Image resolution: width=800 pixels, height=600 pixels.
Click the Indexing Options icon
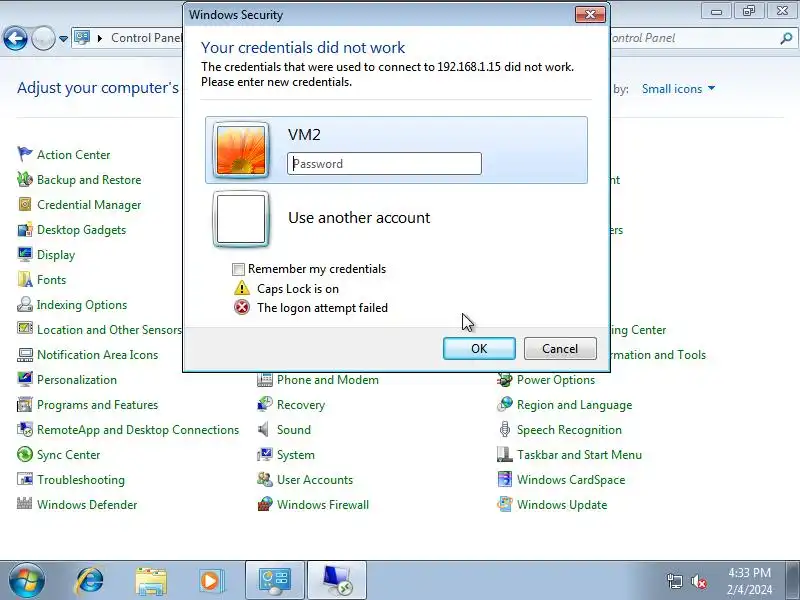point(24,304)
